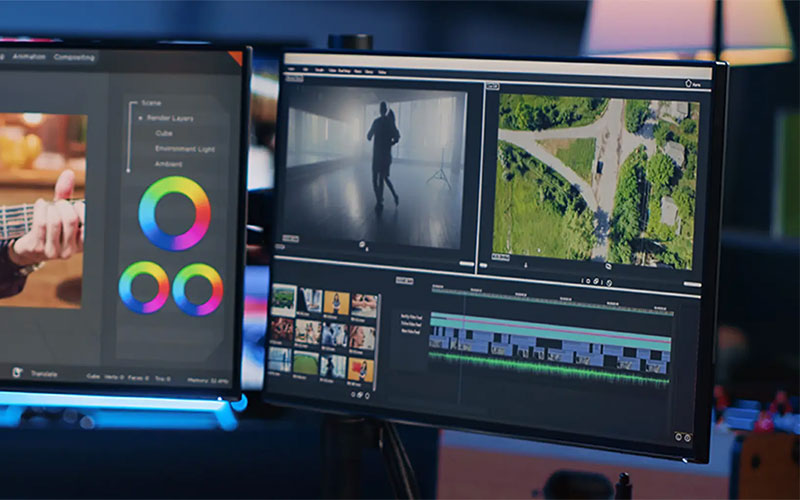Click the icons below the media bin
Screen dimensions: 800x500
tap(356, 395)
